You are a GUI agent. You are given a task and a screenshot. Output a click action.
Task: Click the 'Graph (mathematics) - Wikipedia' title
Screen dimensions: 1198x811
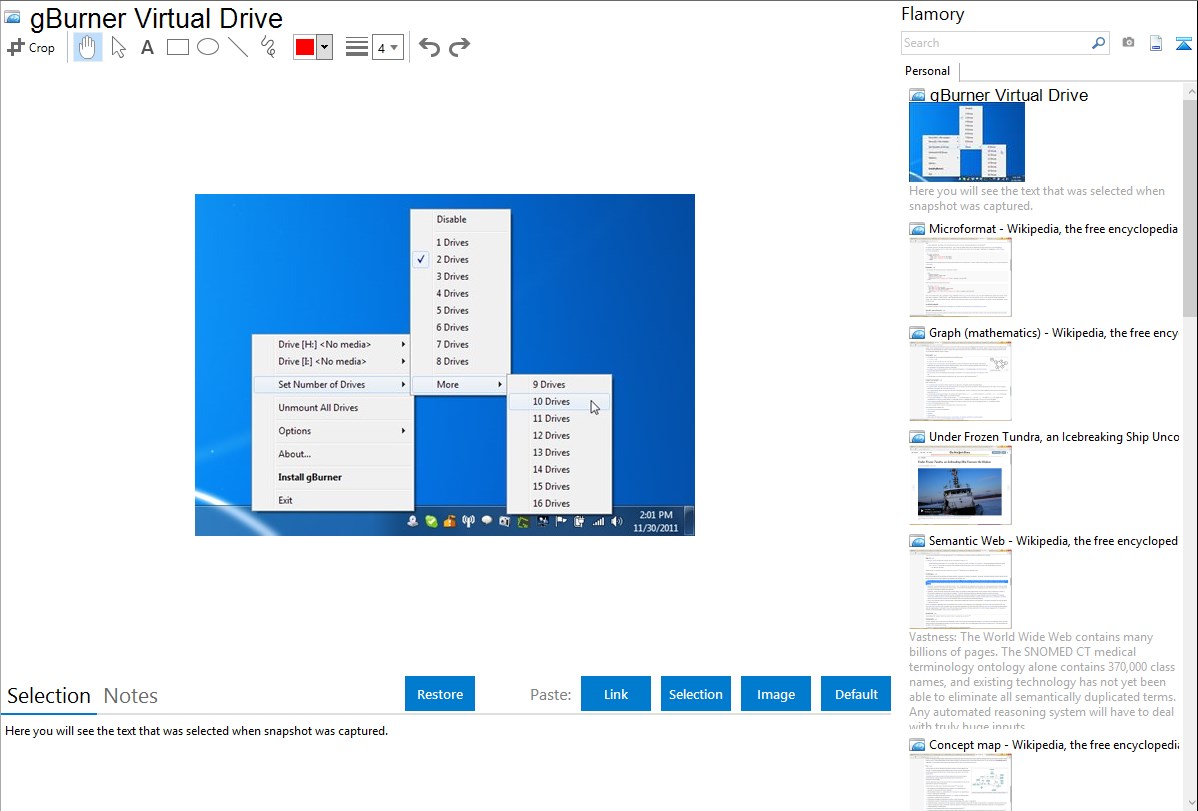(x=1053, y=333)
